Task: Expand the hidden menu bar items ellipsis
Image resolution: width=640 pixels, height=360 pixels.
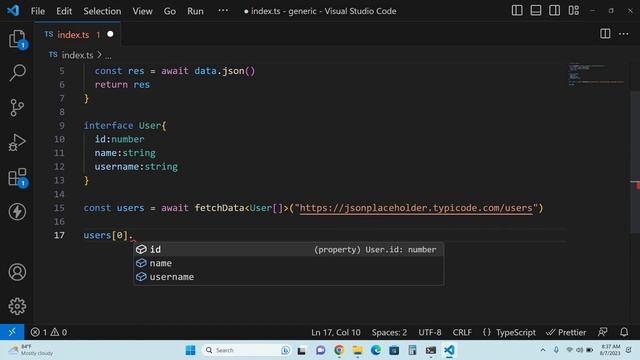Action: (223, 11)
